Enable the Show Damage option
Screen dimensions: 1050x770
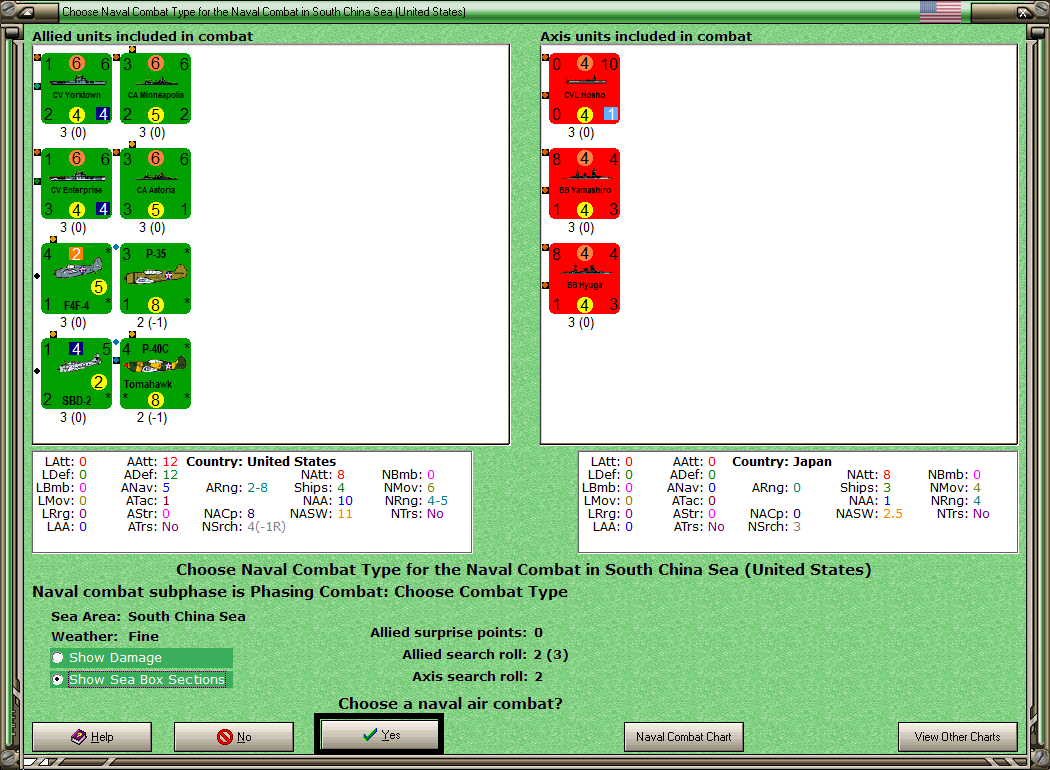tap(141, 658)
